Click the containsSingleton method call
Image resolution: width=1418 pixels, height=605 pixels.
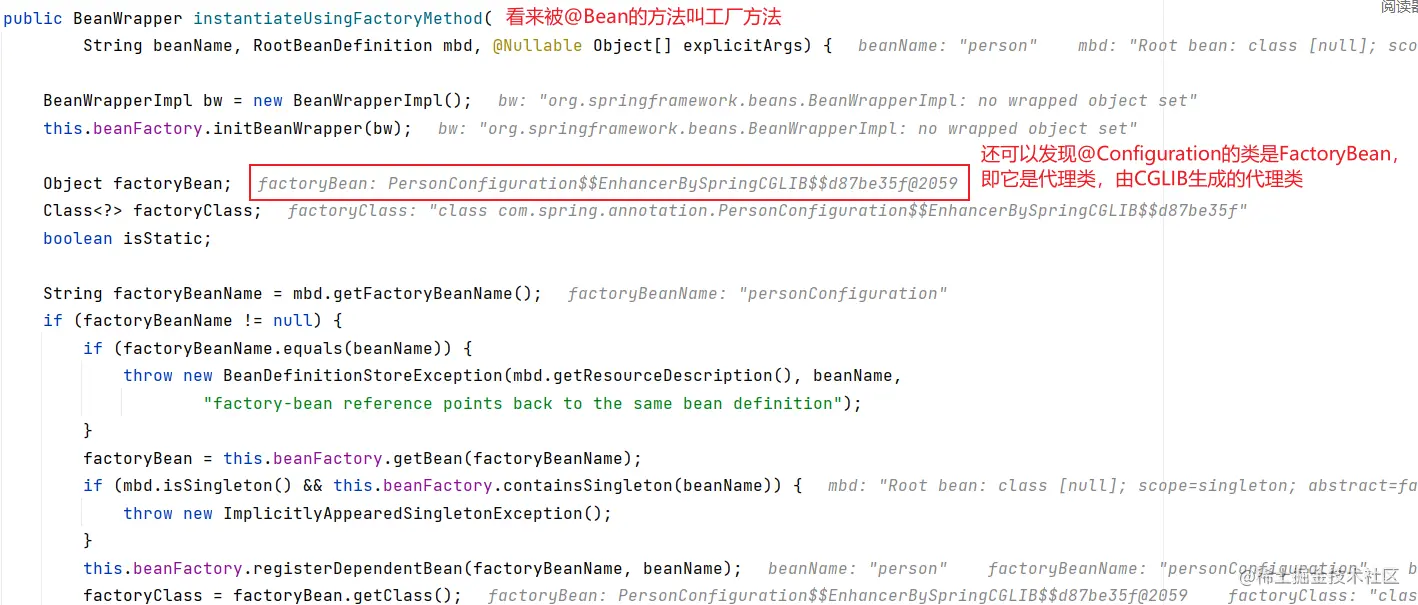(x=587, y=486)
